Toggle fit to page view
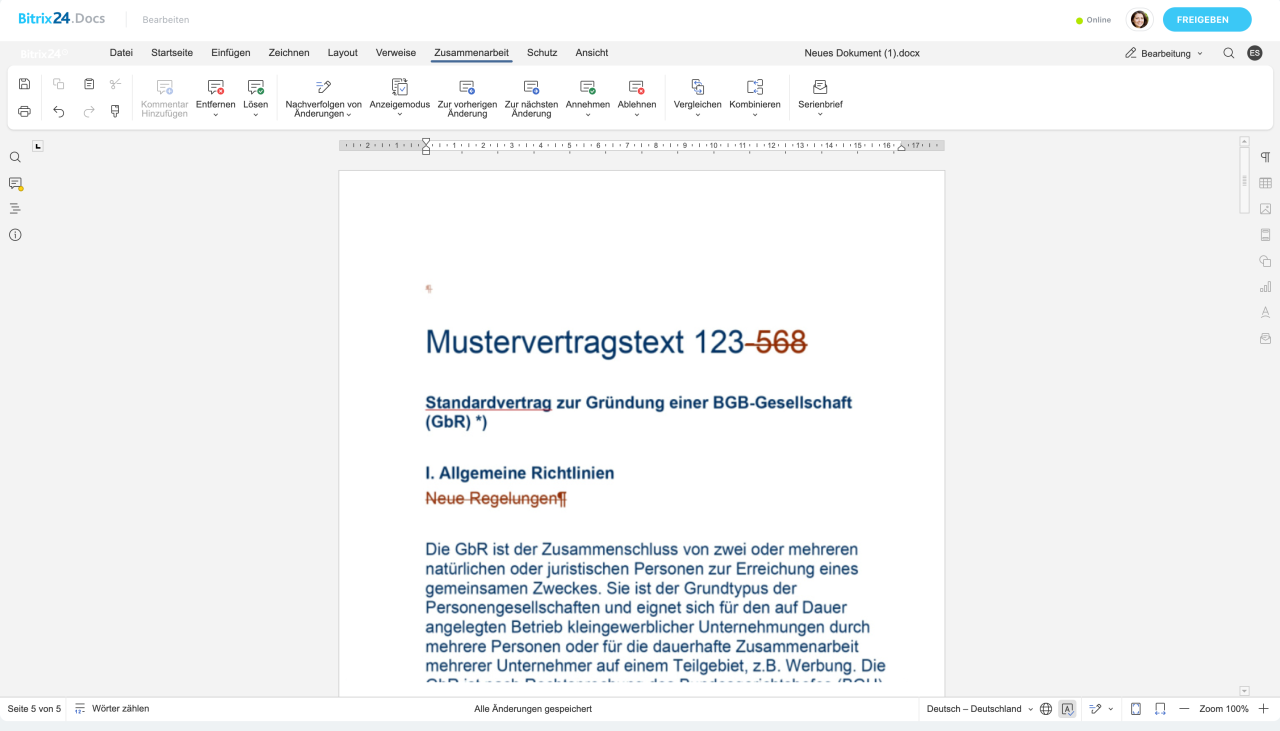The image size is (1280, 731). 1136,709
